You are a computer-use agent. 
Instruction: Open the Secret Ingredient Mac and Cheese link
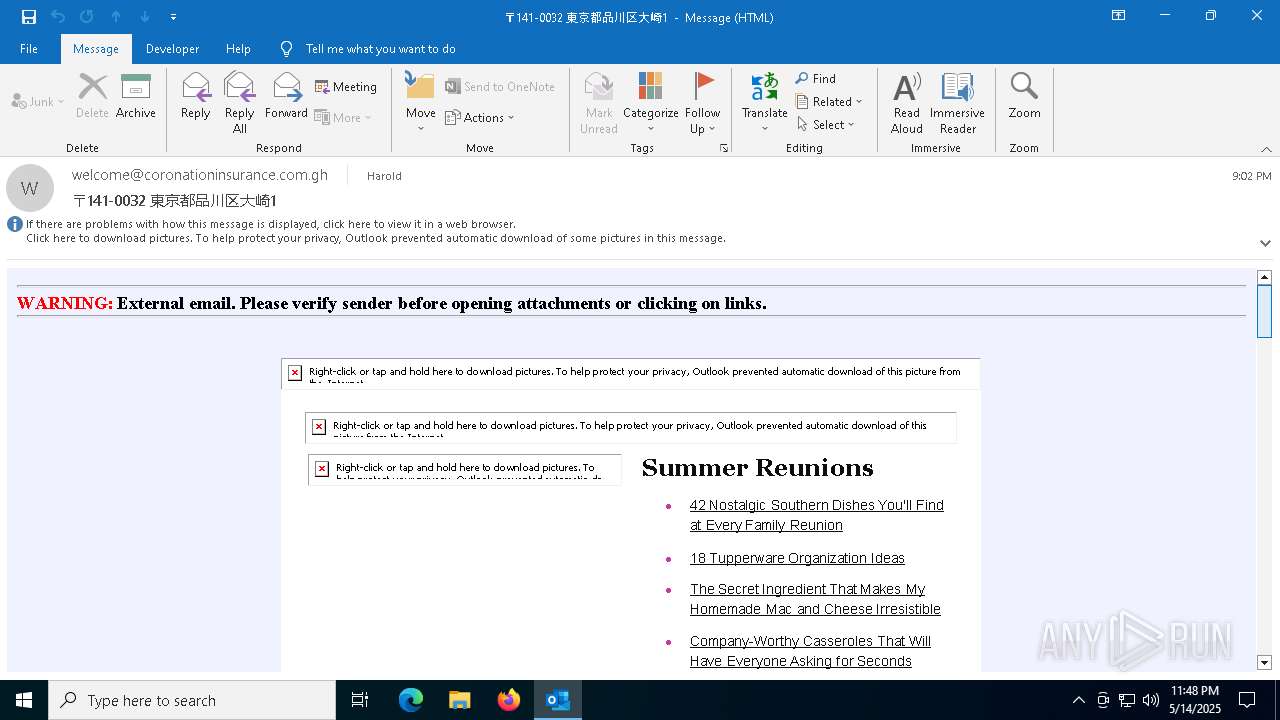[x=815, y=599]
